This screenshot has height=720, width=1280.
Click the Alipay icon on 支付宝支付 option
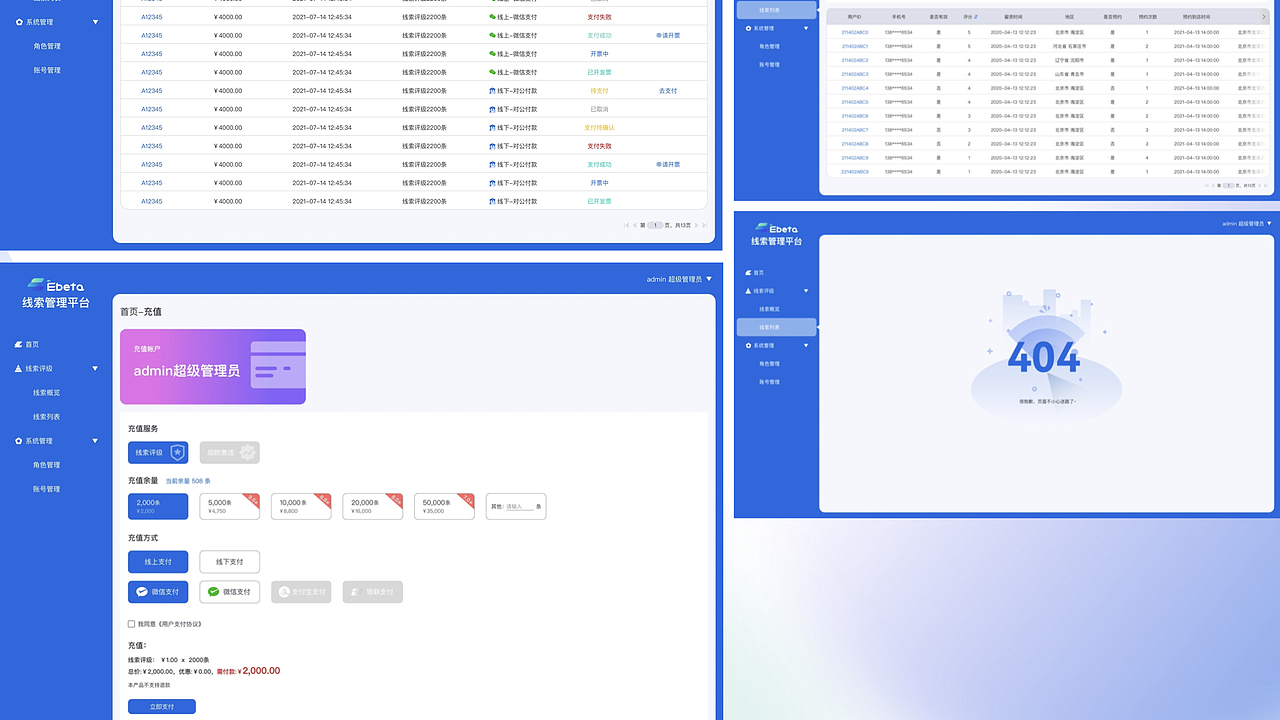point(285,592)
